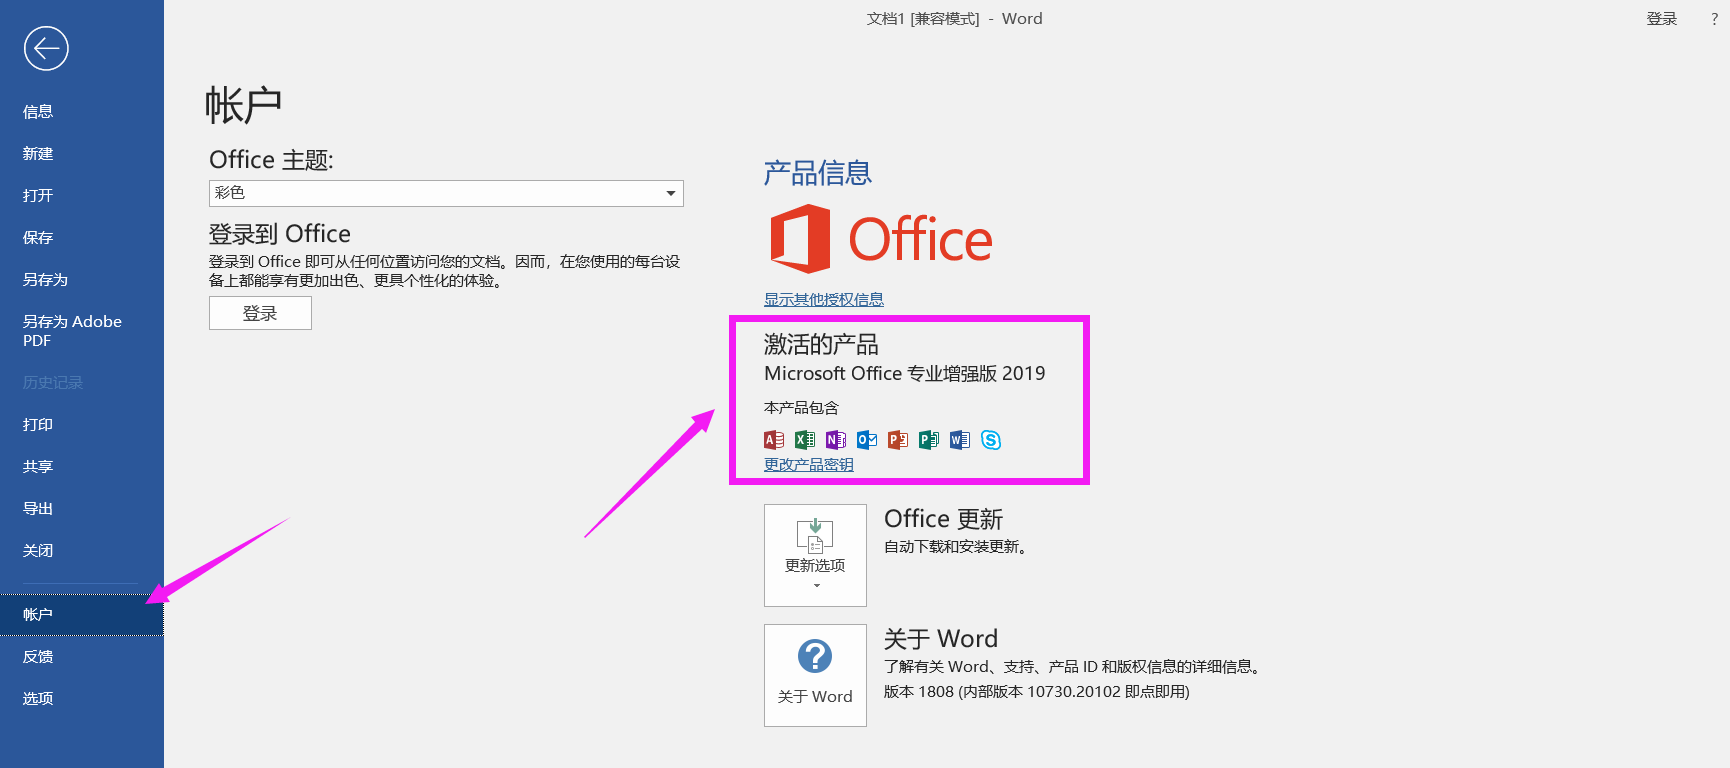Click the Publisher app icon
The width and height of the screenshot is (1730, 768).
click(x=929, y=440)
